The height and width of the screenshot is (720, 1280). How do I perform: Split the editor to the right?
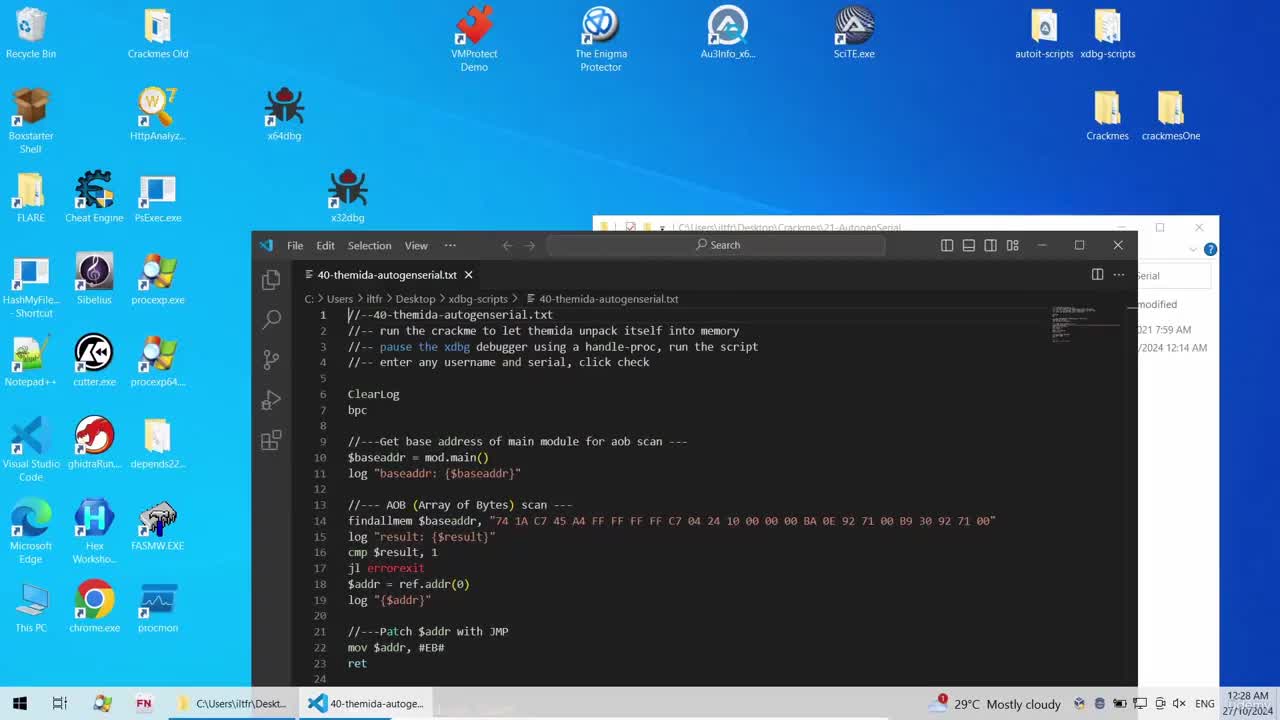point(1097,275)
